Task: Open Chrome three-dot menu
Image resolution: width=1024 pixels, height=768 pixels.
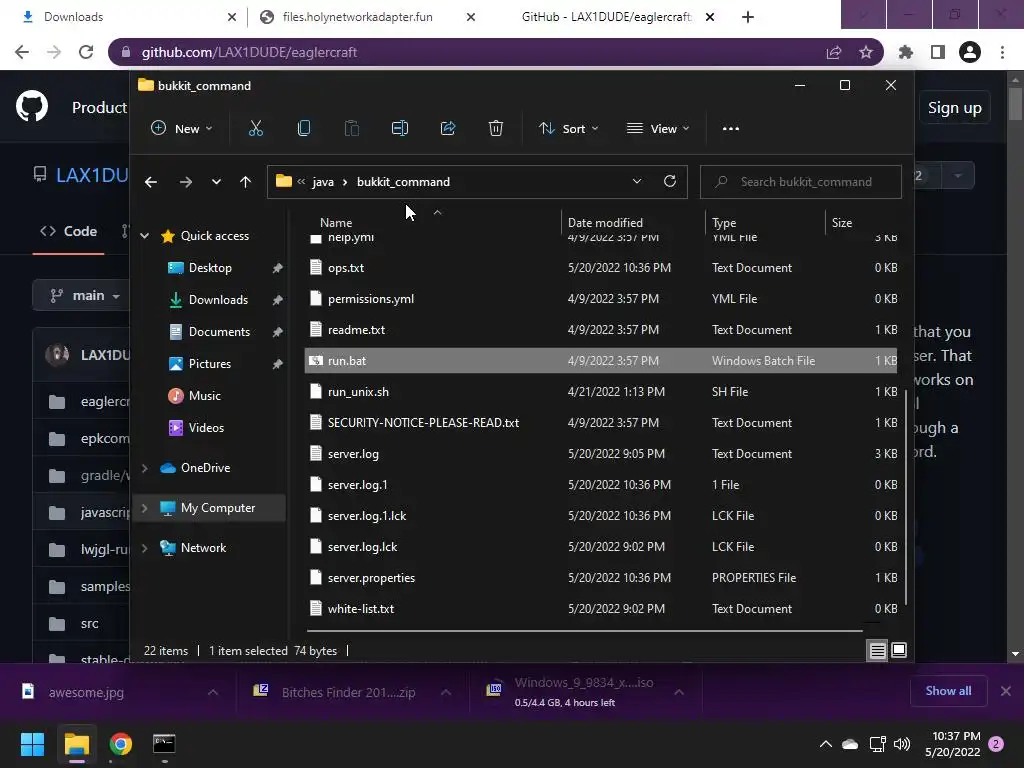Action: 1002,52
